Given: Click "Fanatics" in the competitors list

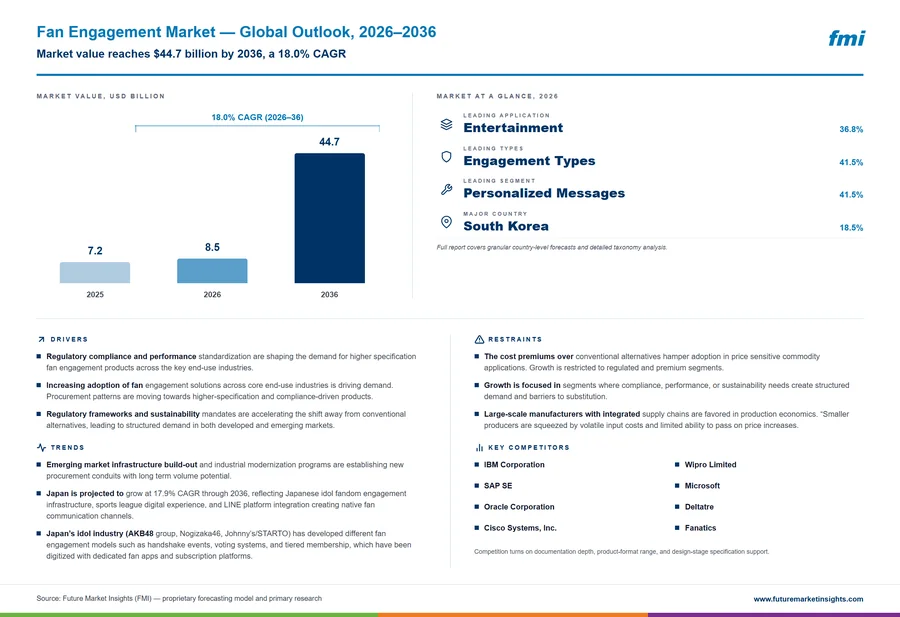Looking at the screenshot, I should (700, 528).
